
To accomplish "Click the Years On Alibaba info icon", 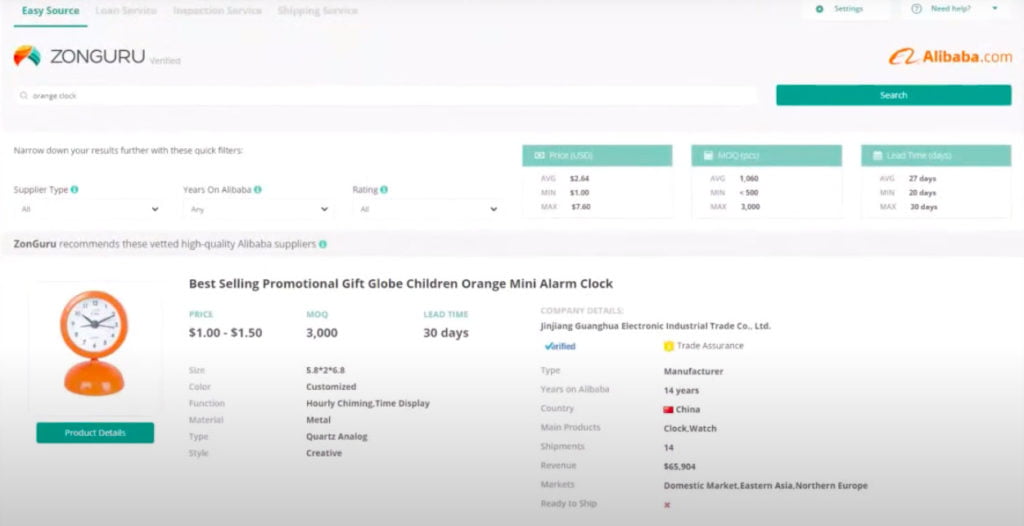I will [x=258, y=189].
